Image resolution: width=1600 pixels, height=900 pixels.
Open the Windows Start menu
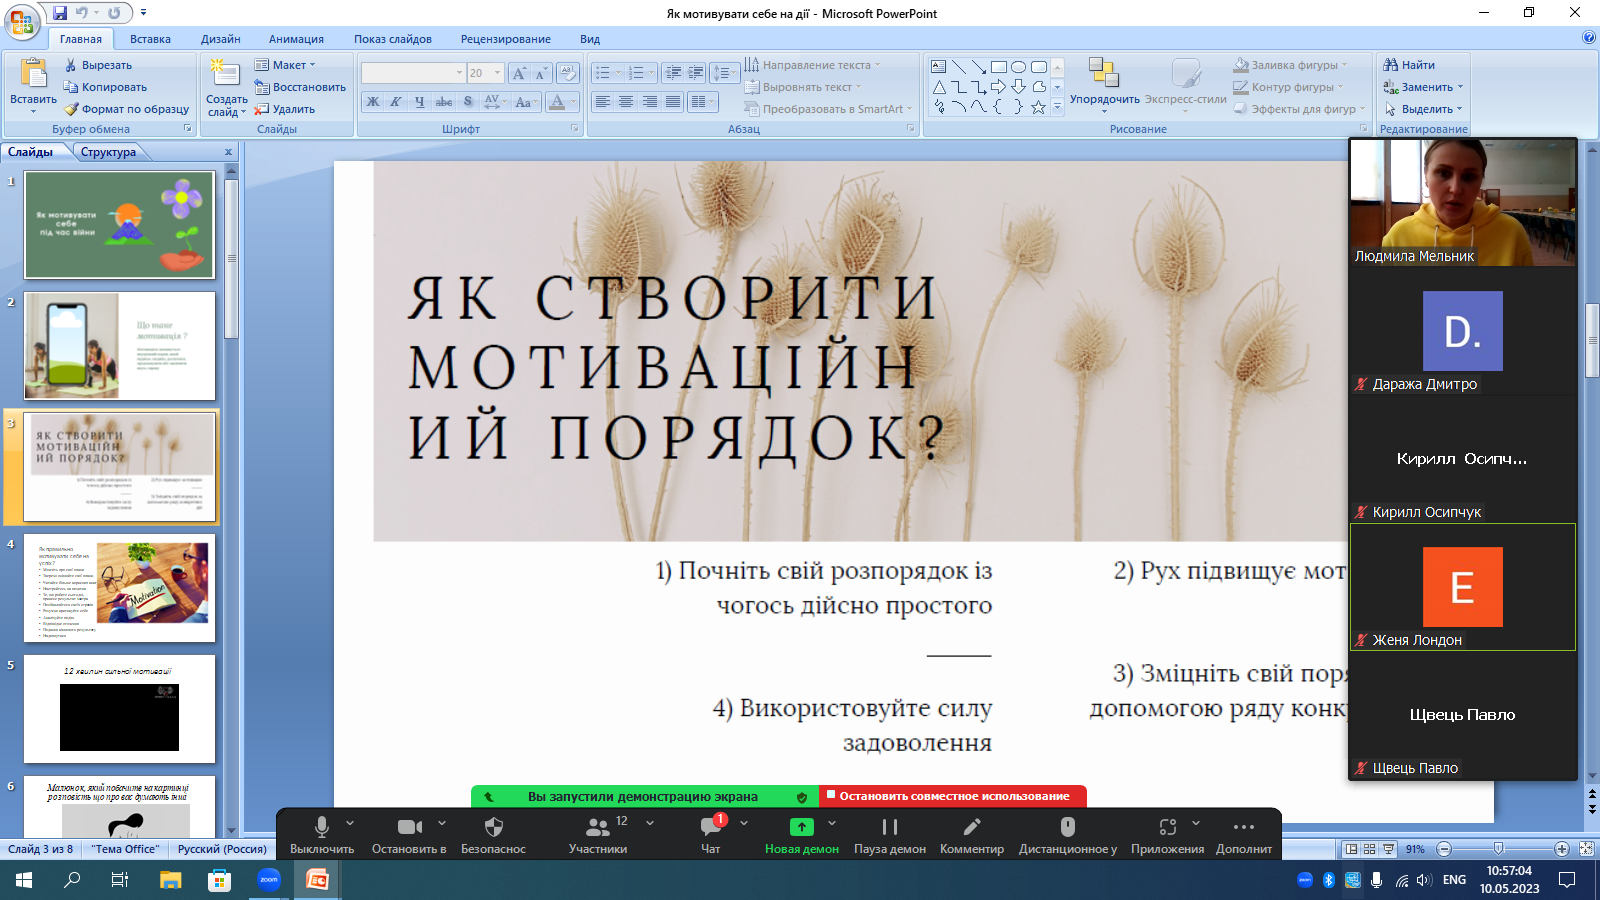[x=24, y=880]
